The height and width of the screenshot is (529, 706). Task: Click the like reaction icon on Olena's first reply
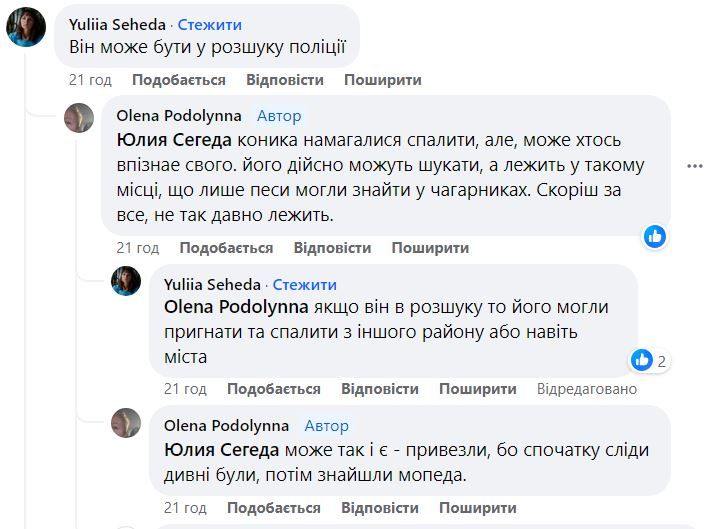[655, 236]
